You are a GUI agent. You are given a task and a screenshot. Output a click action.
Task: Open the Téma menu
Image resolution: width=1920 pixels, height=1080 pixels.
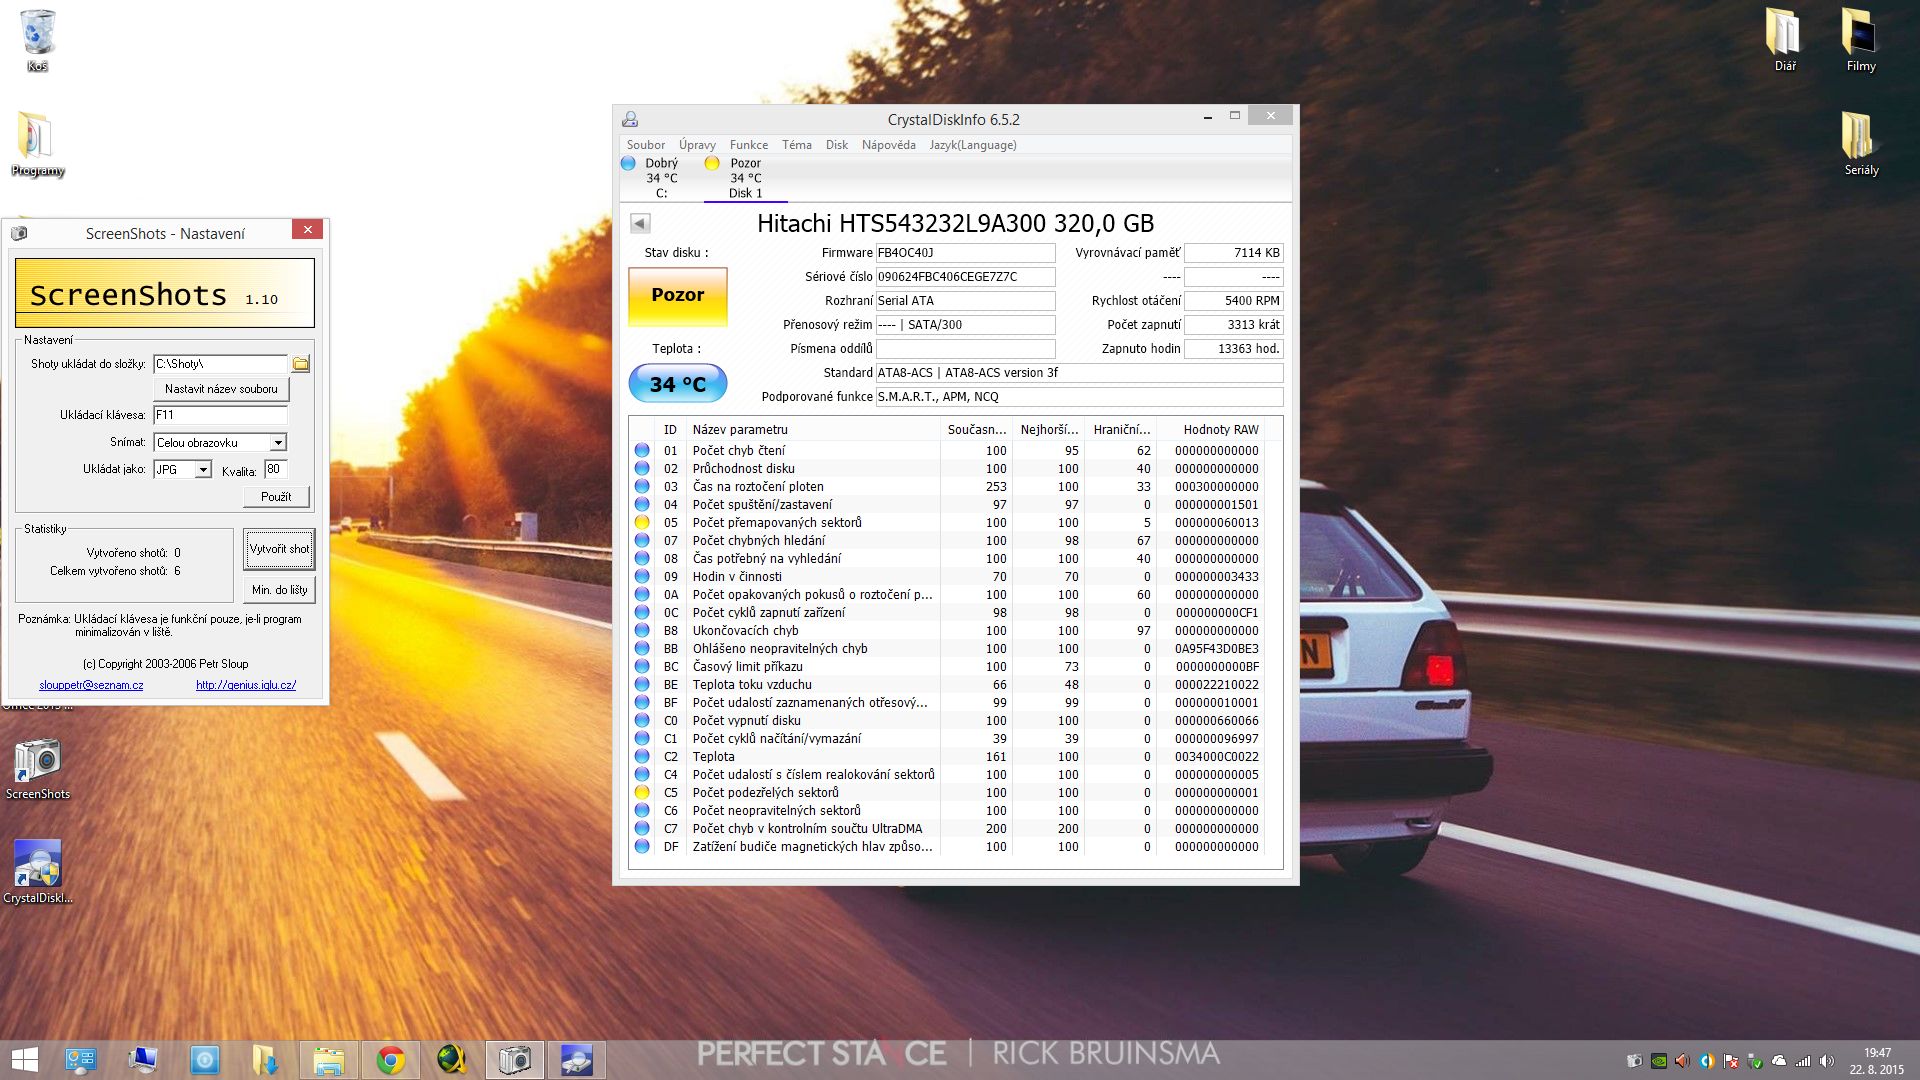[x=797, y=145]
